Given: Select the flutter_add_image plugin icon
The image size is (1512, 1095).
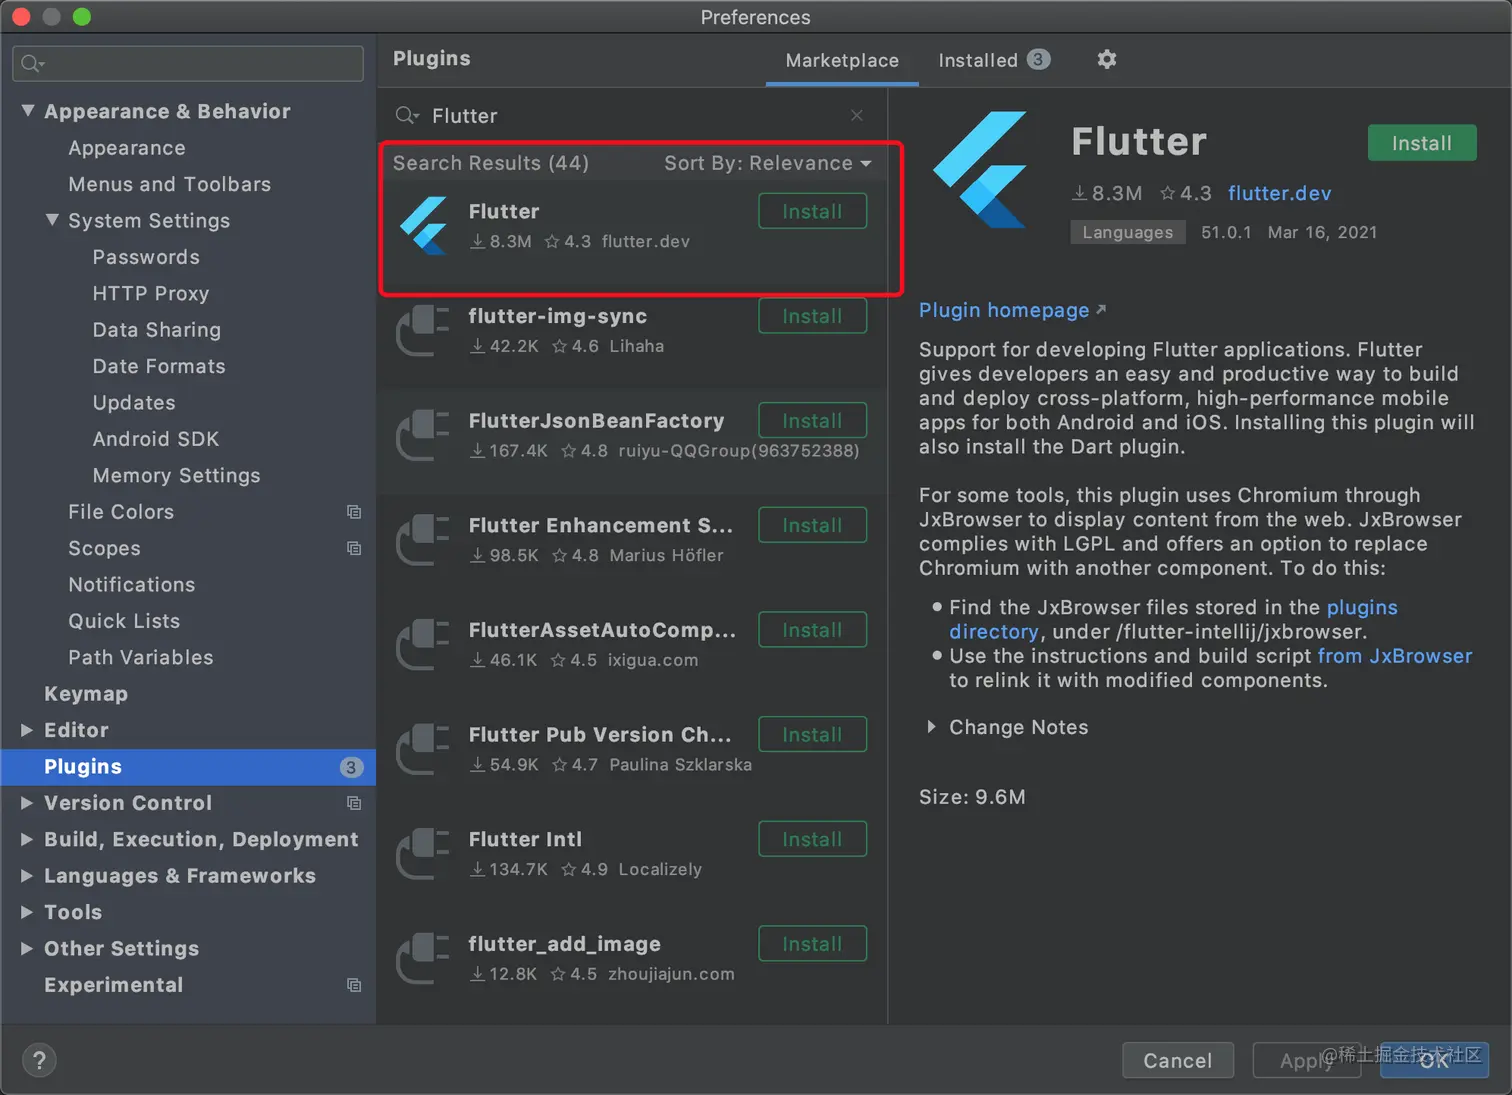Looking at the screenshot, I should (x=423, y=959).
